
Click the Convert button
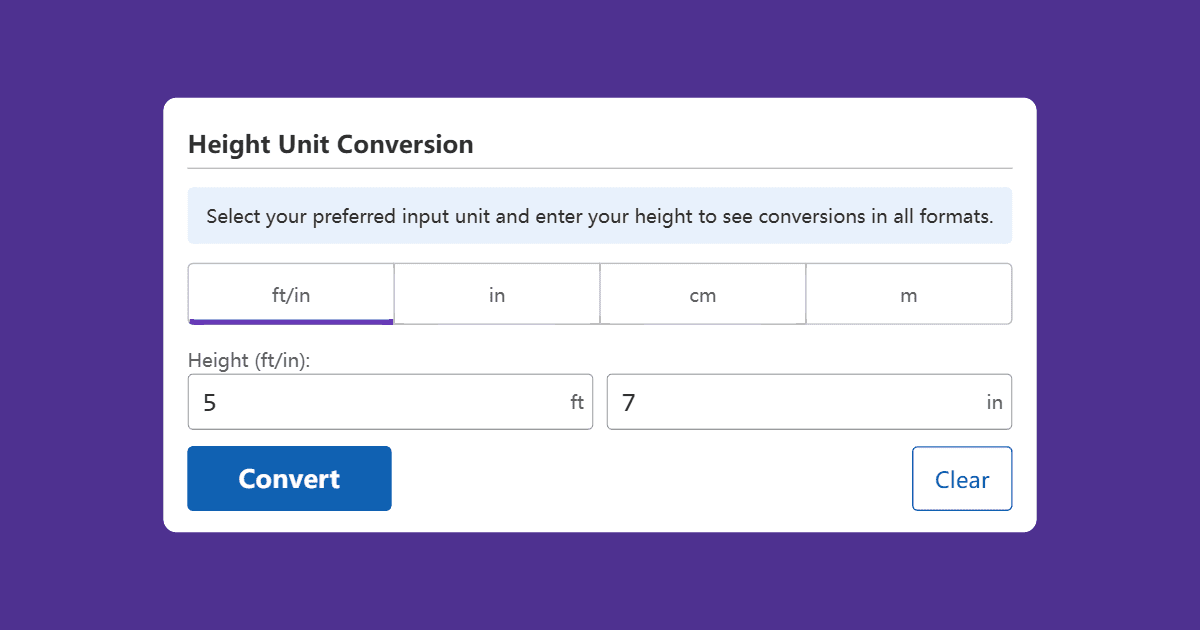pyautogui.click(x=289, y=478)
